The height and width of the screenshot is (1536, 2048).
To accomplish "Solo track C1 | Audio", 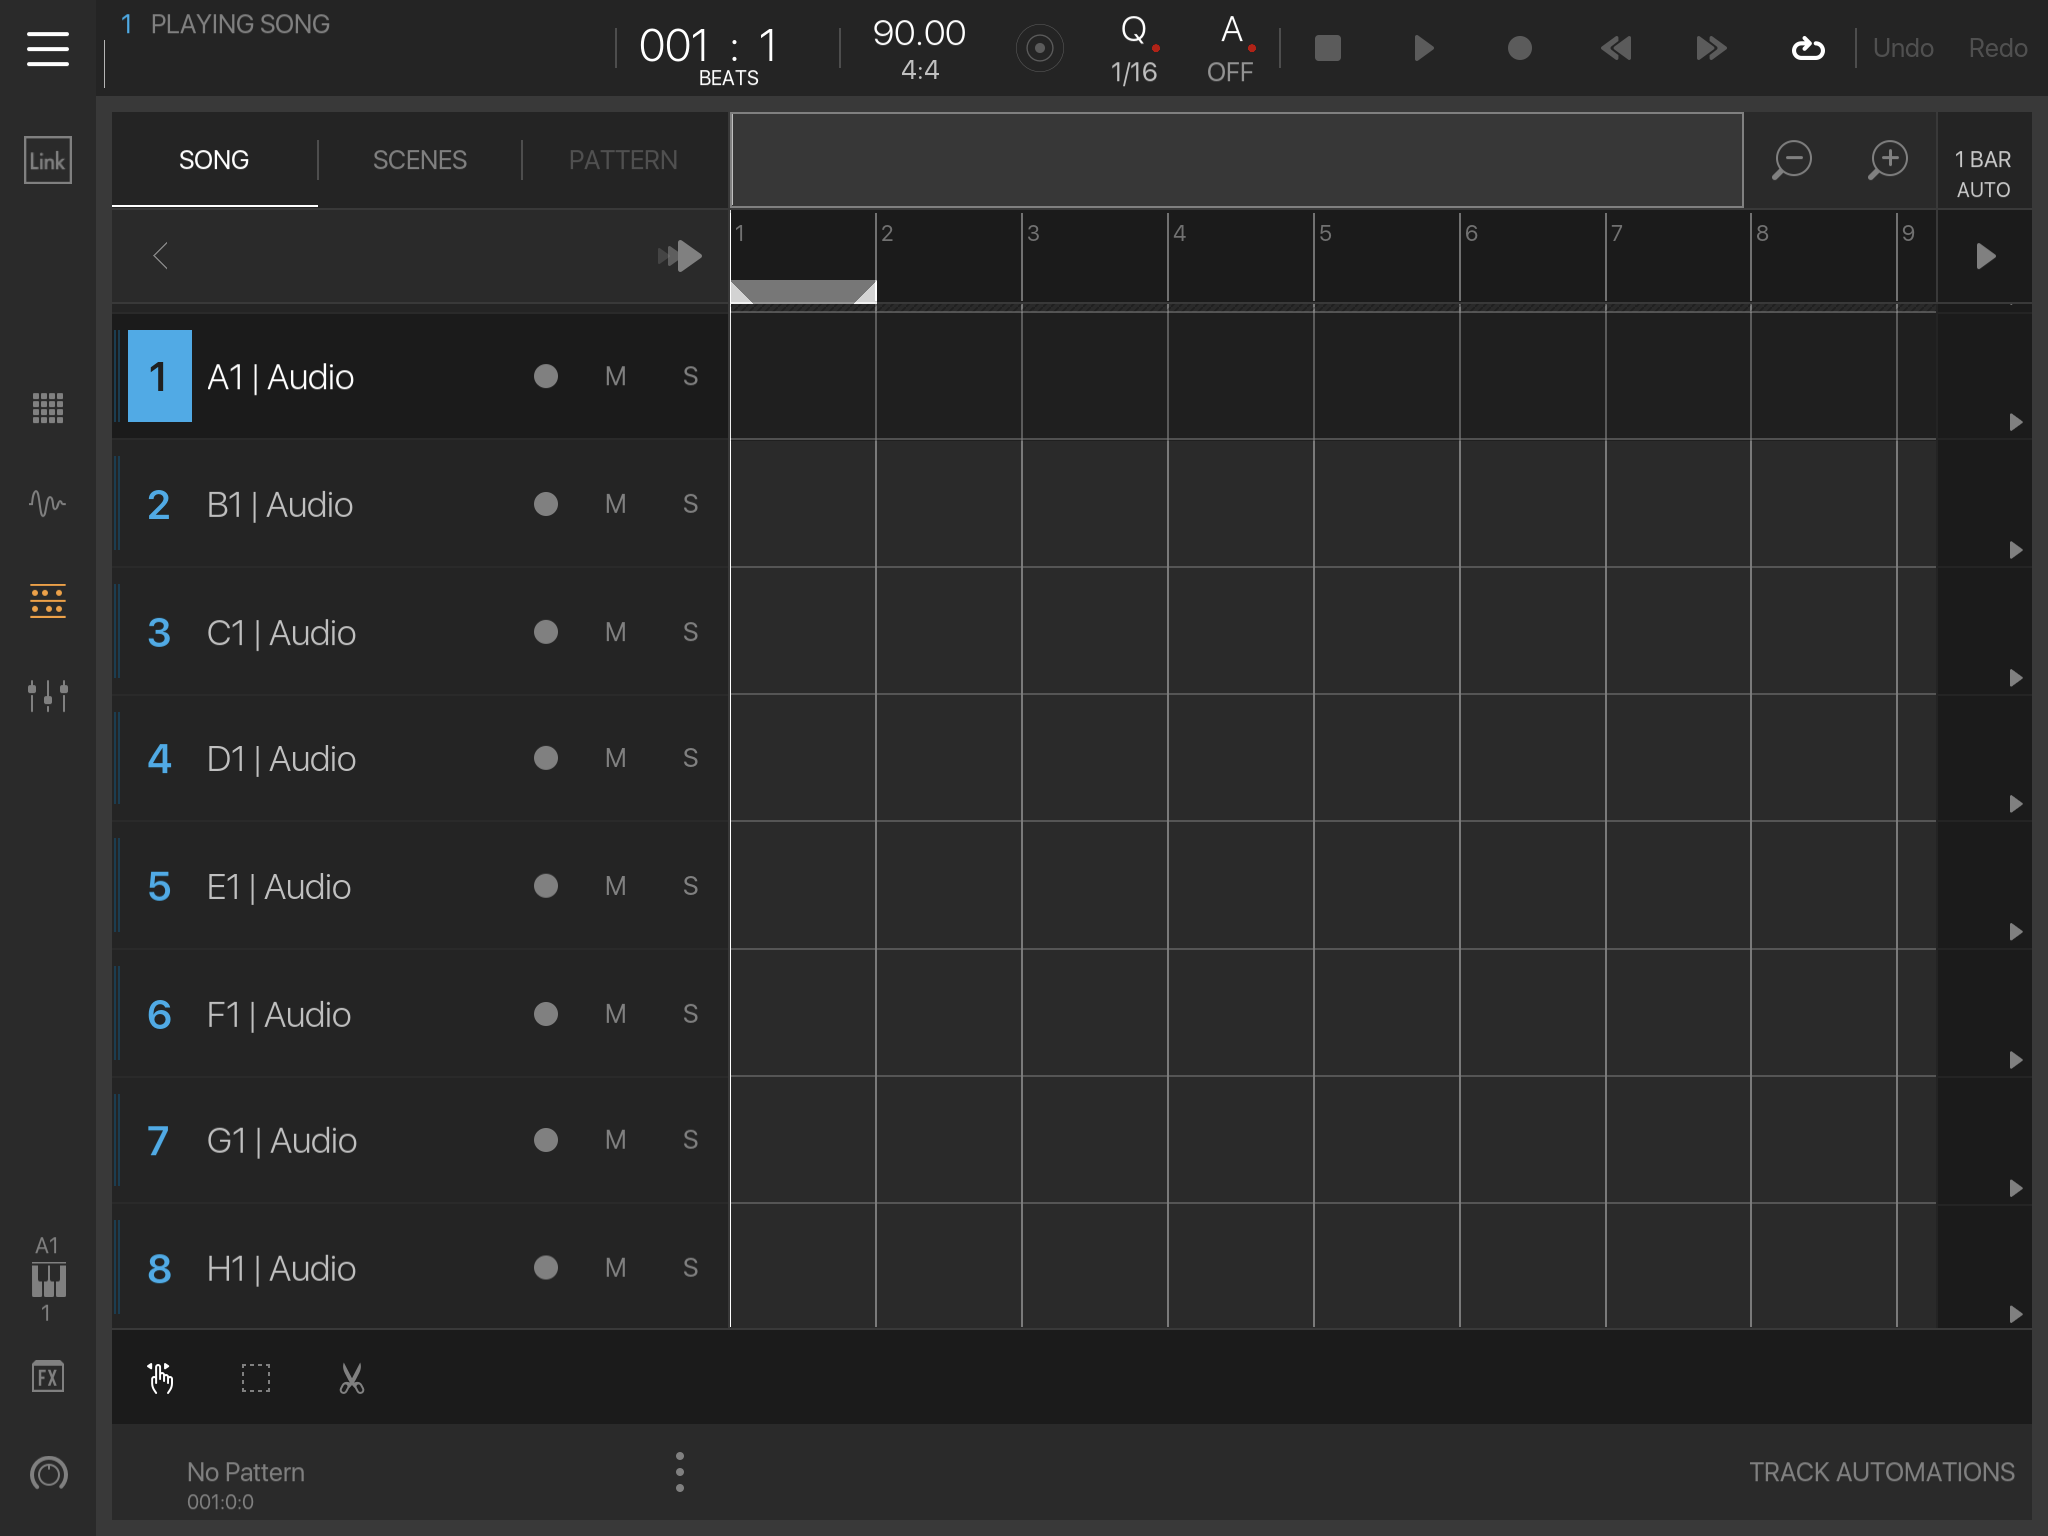I will [x=690, y=632].
